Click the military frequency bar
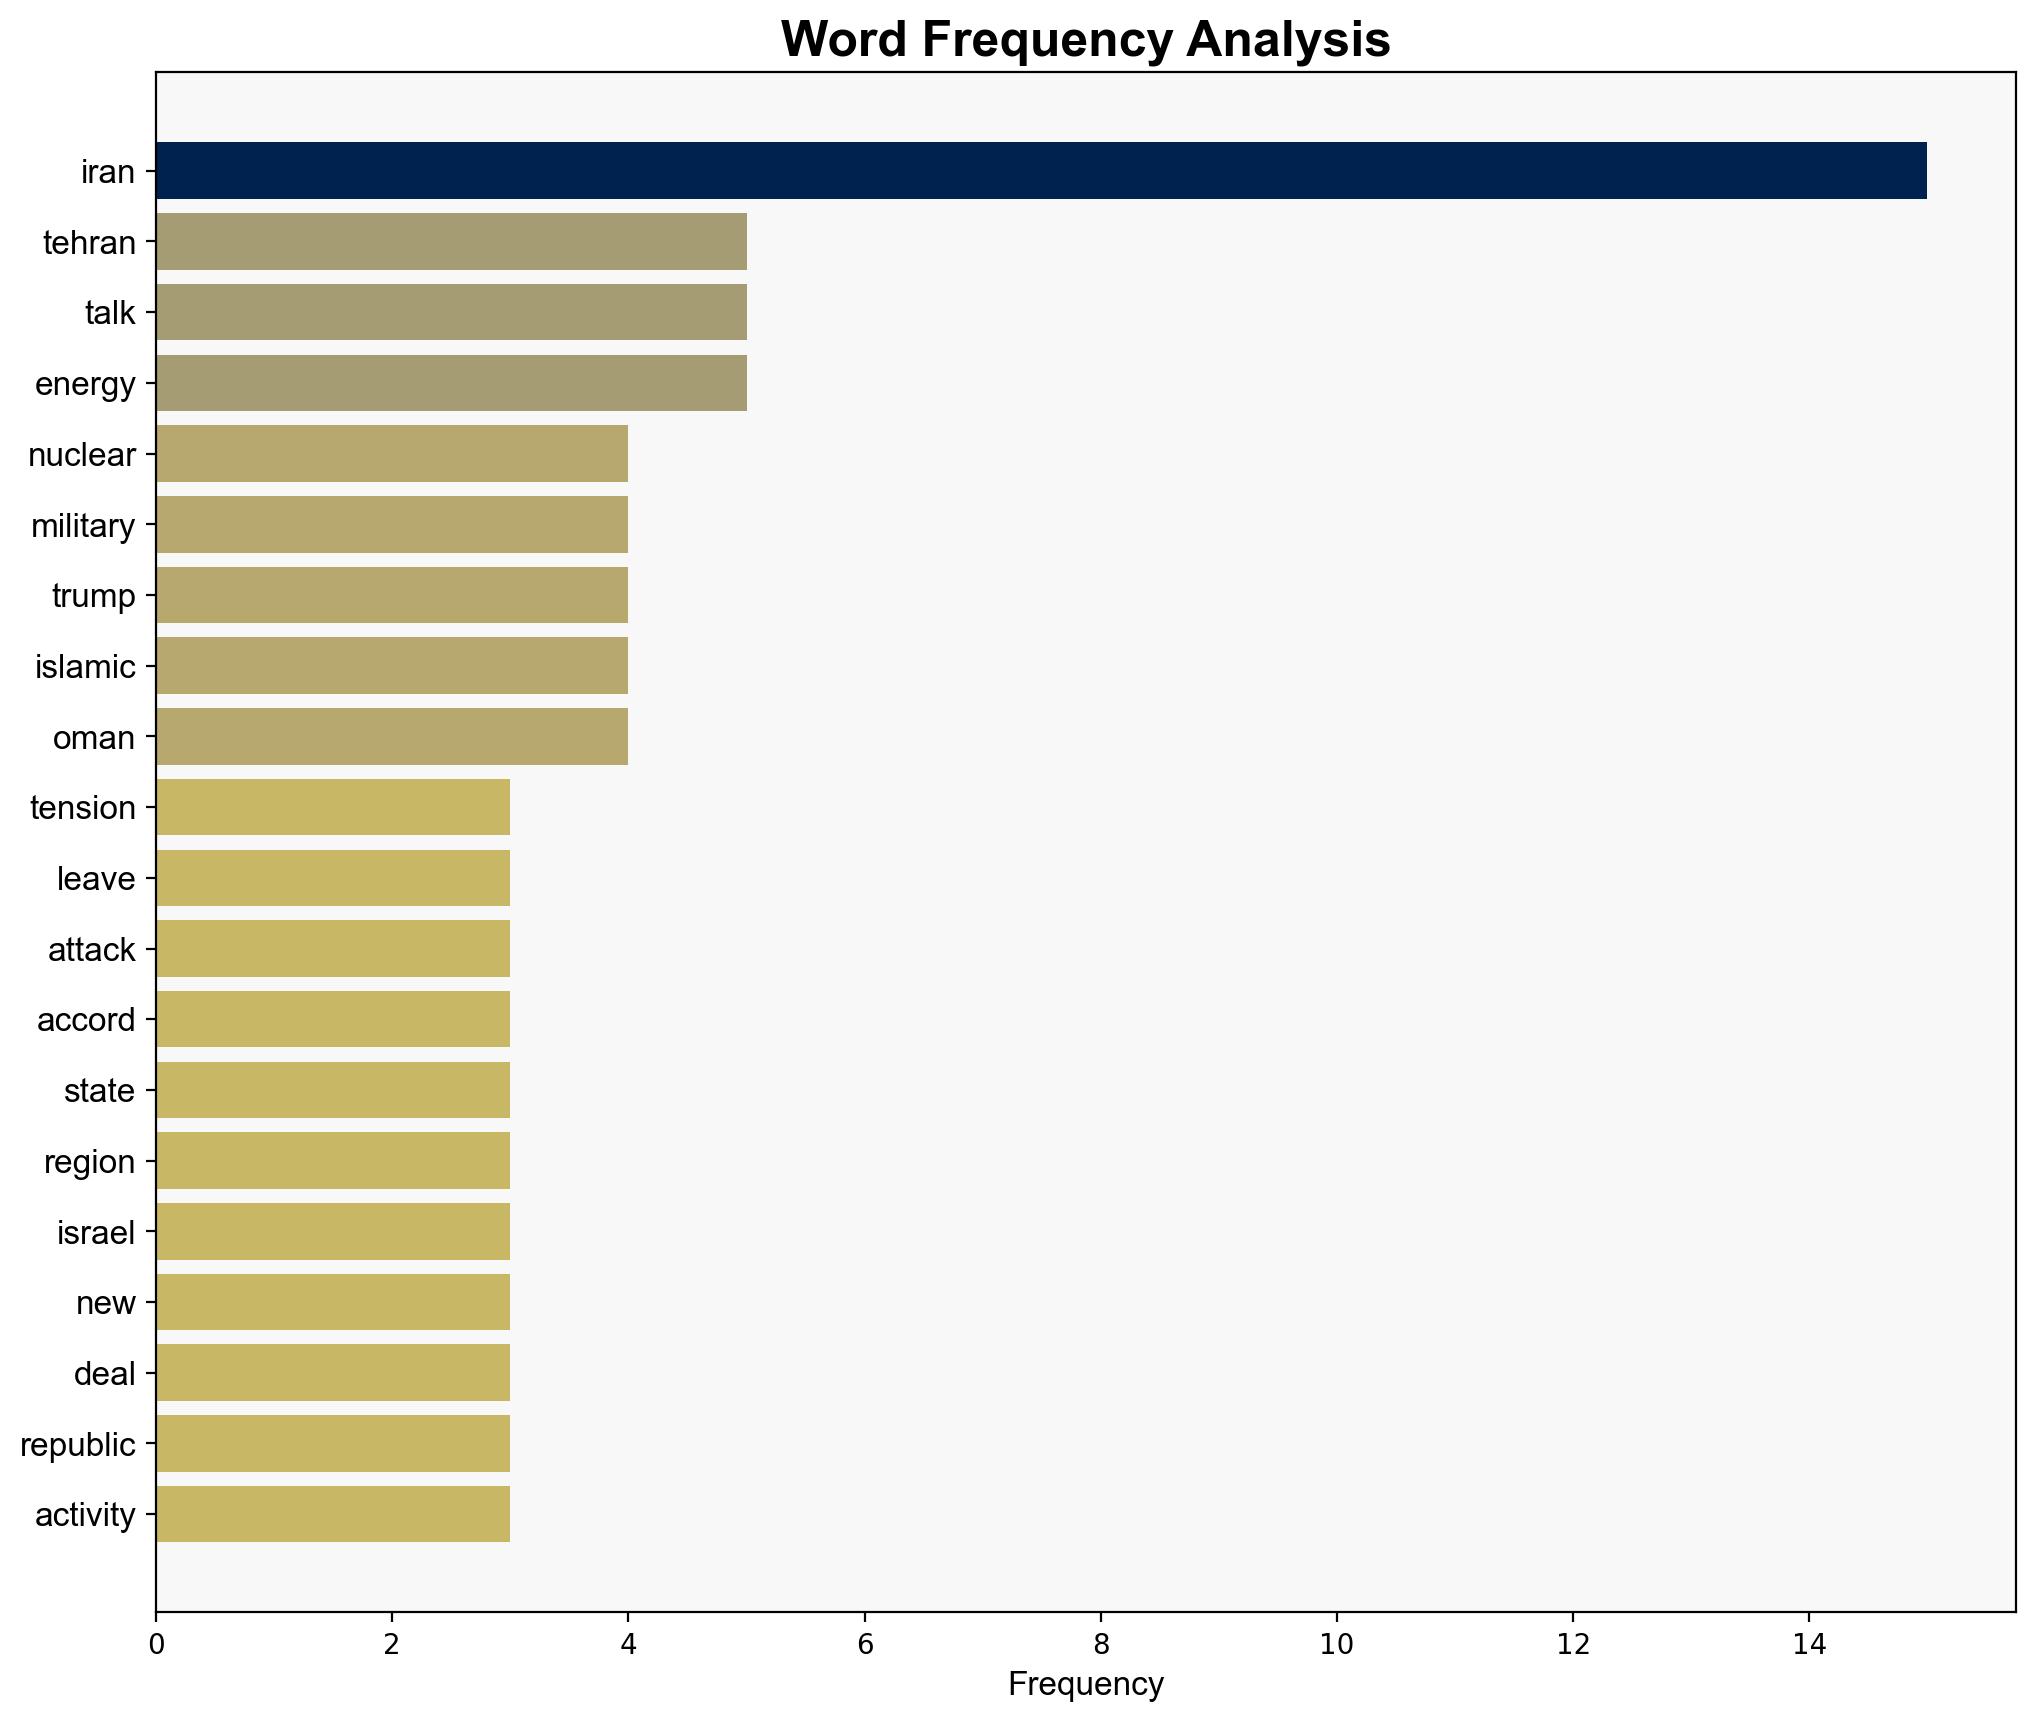 (x=392, y=525)
